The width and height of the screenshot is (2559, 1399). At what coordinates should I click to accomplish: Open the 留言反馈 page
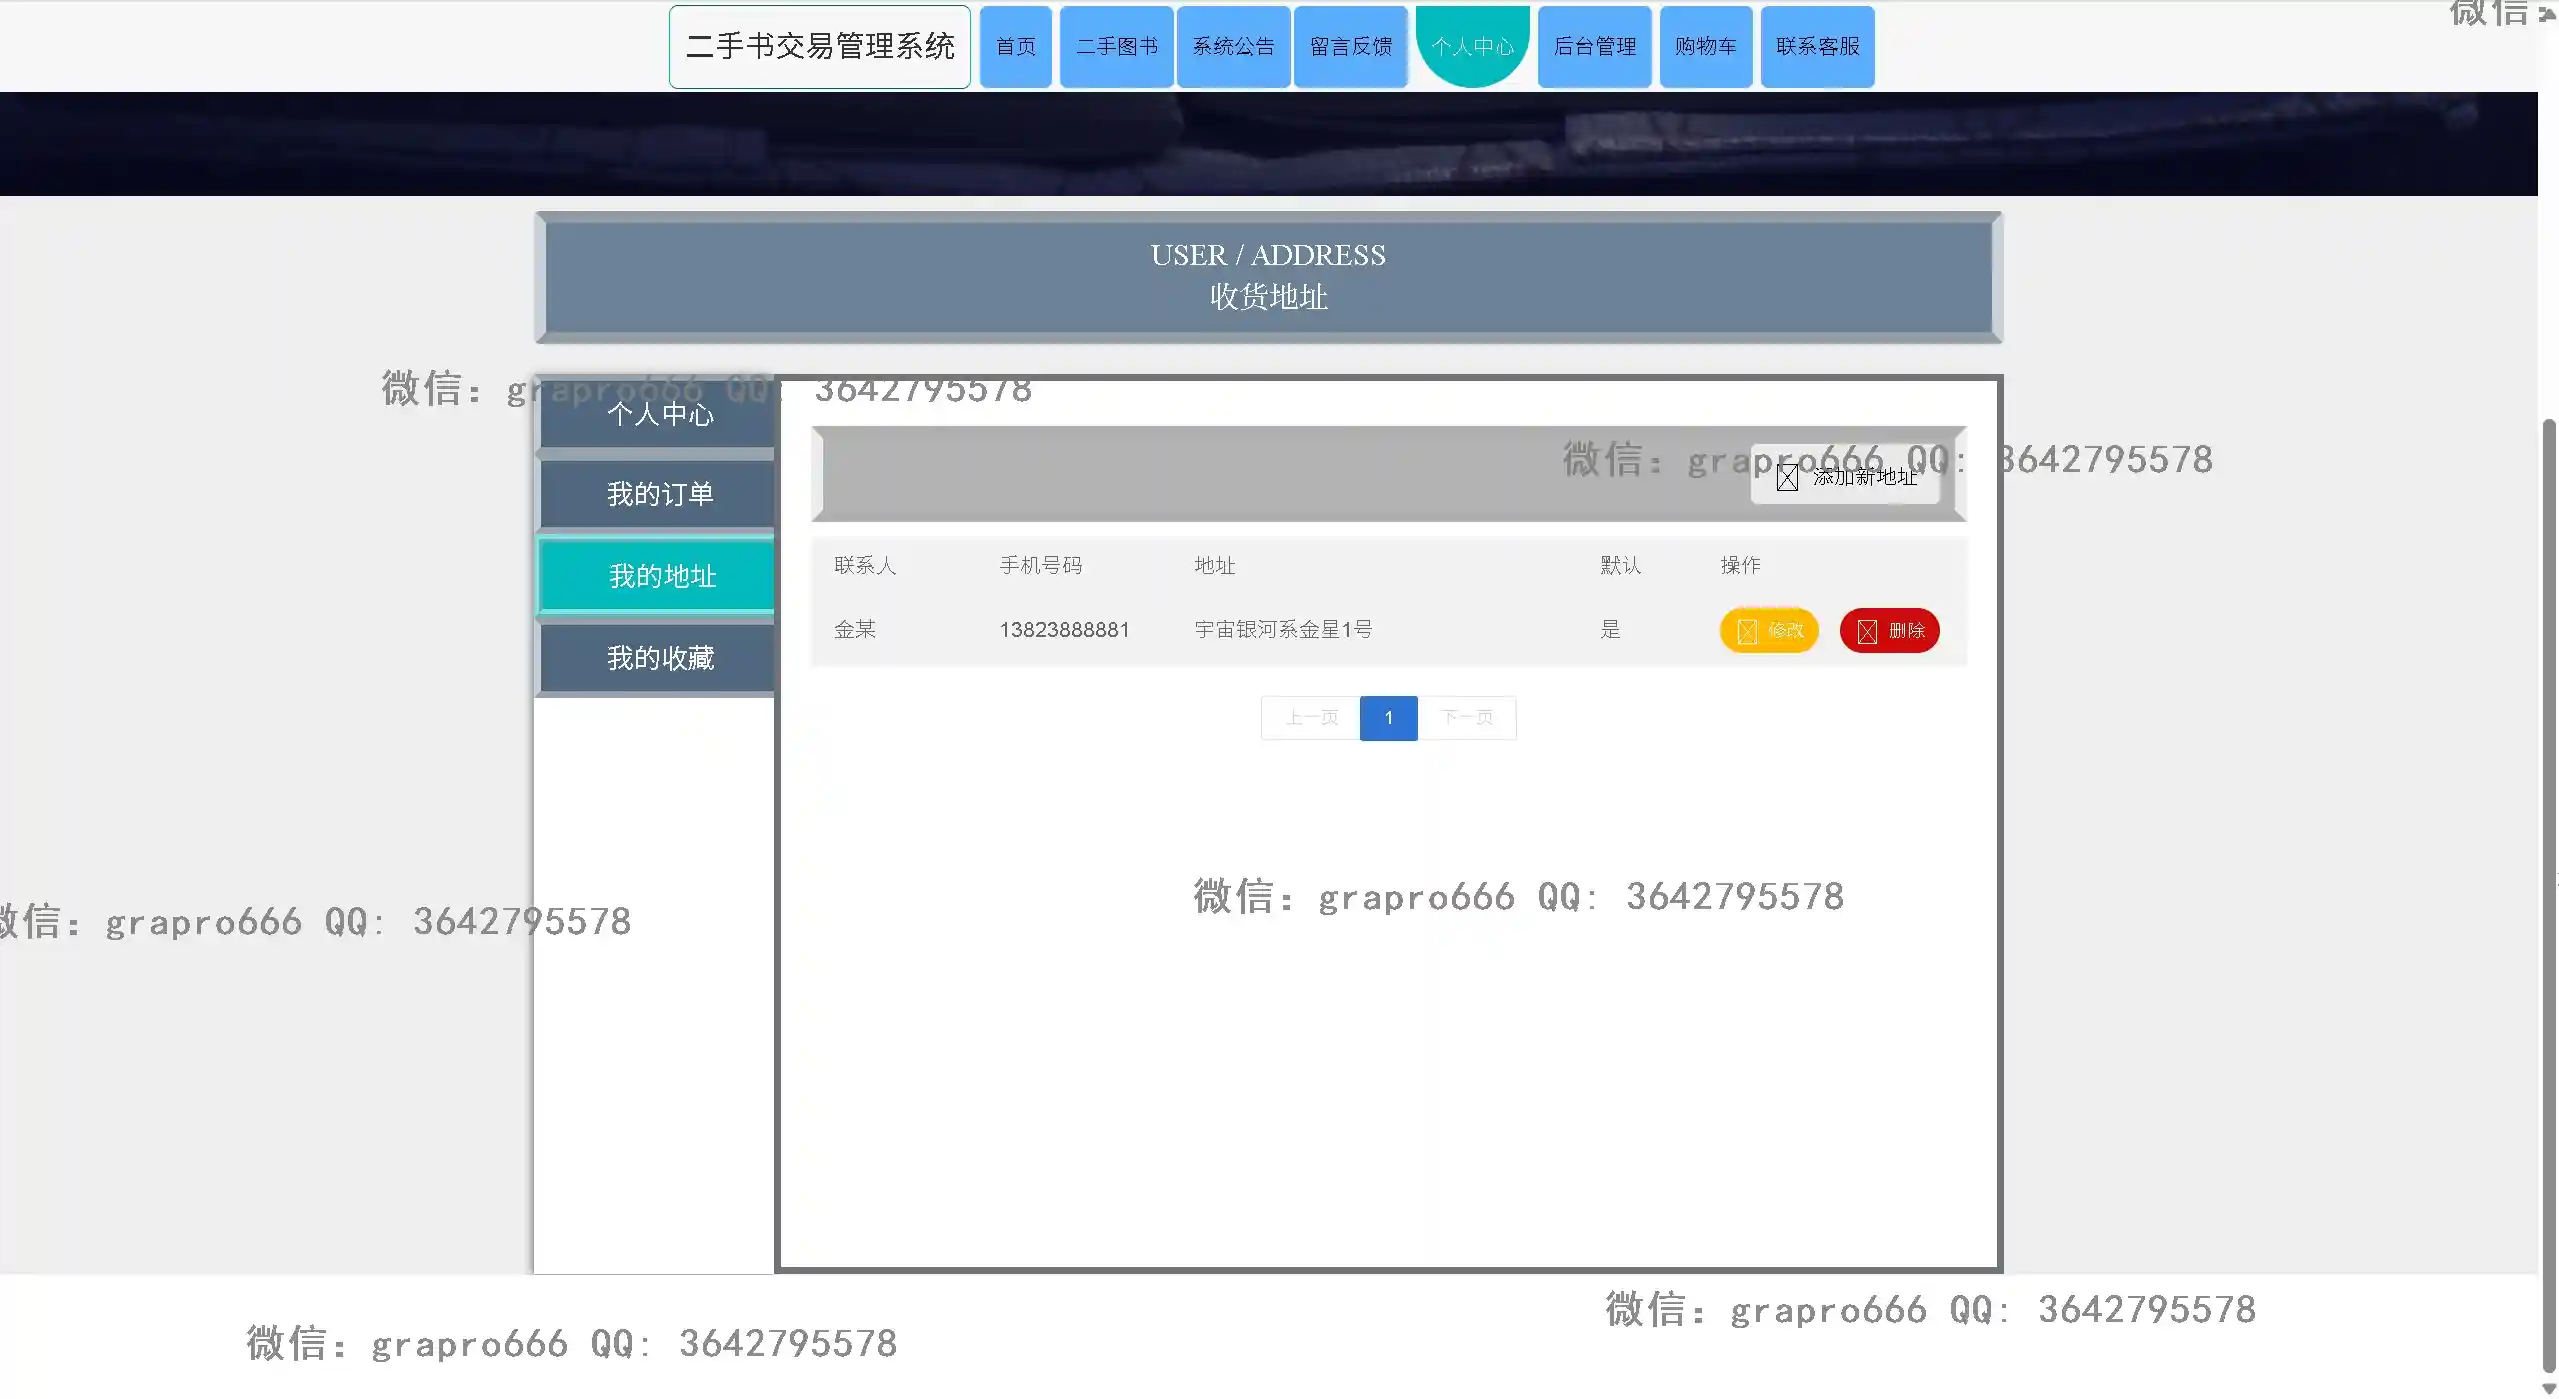click(x=1350, y=47)
